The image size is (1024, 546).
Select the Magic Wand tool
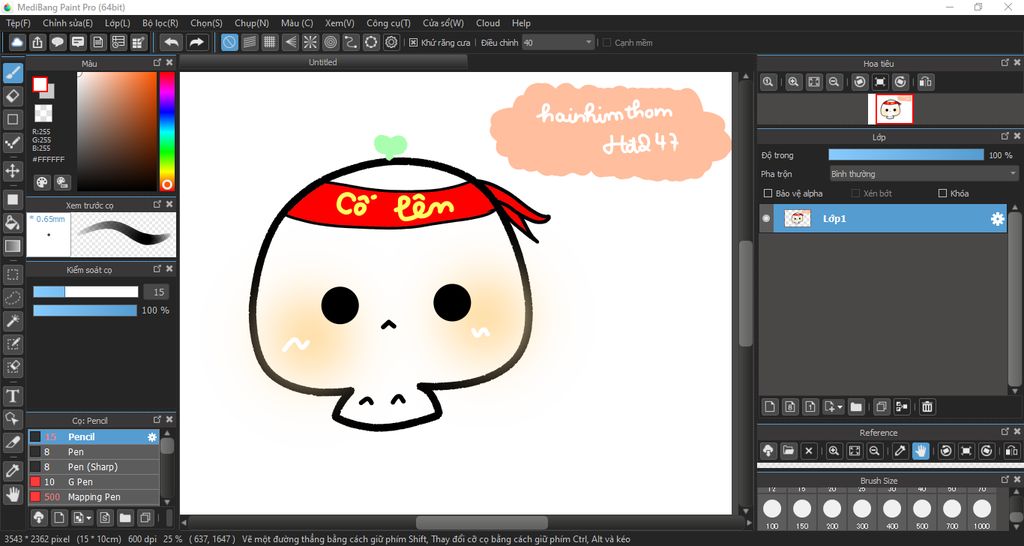coord(12,321)
